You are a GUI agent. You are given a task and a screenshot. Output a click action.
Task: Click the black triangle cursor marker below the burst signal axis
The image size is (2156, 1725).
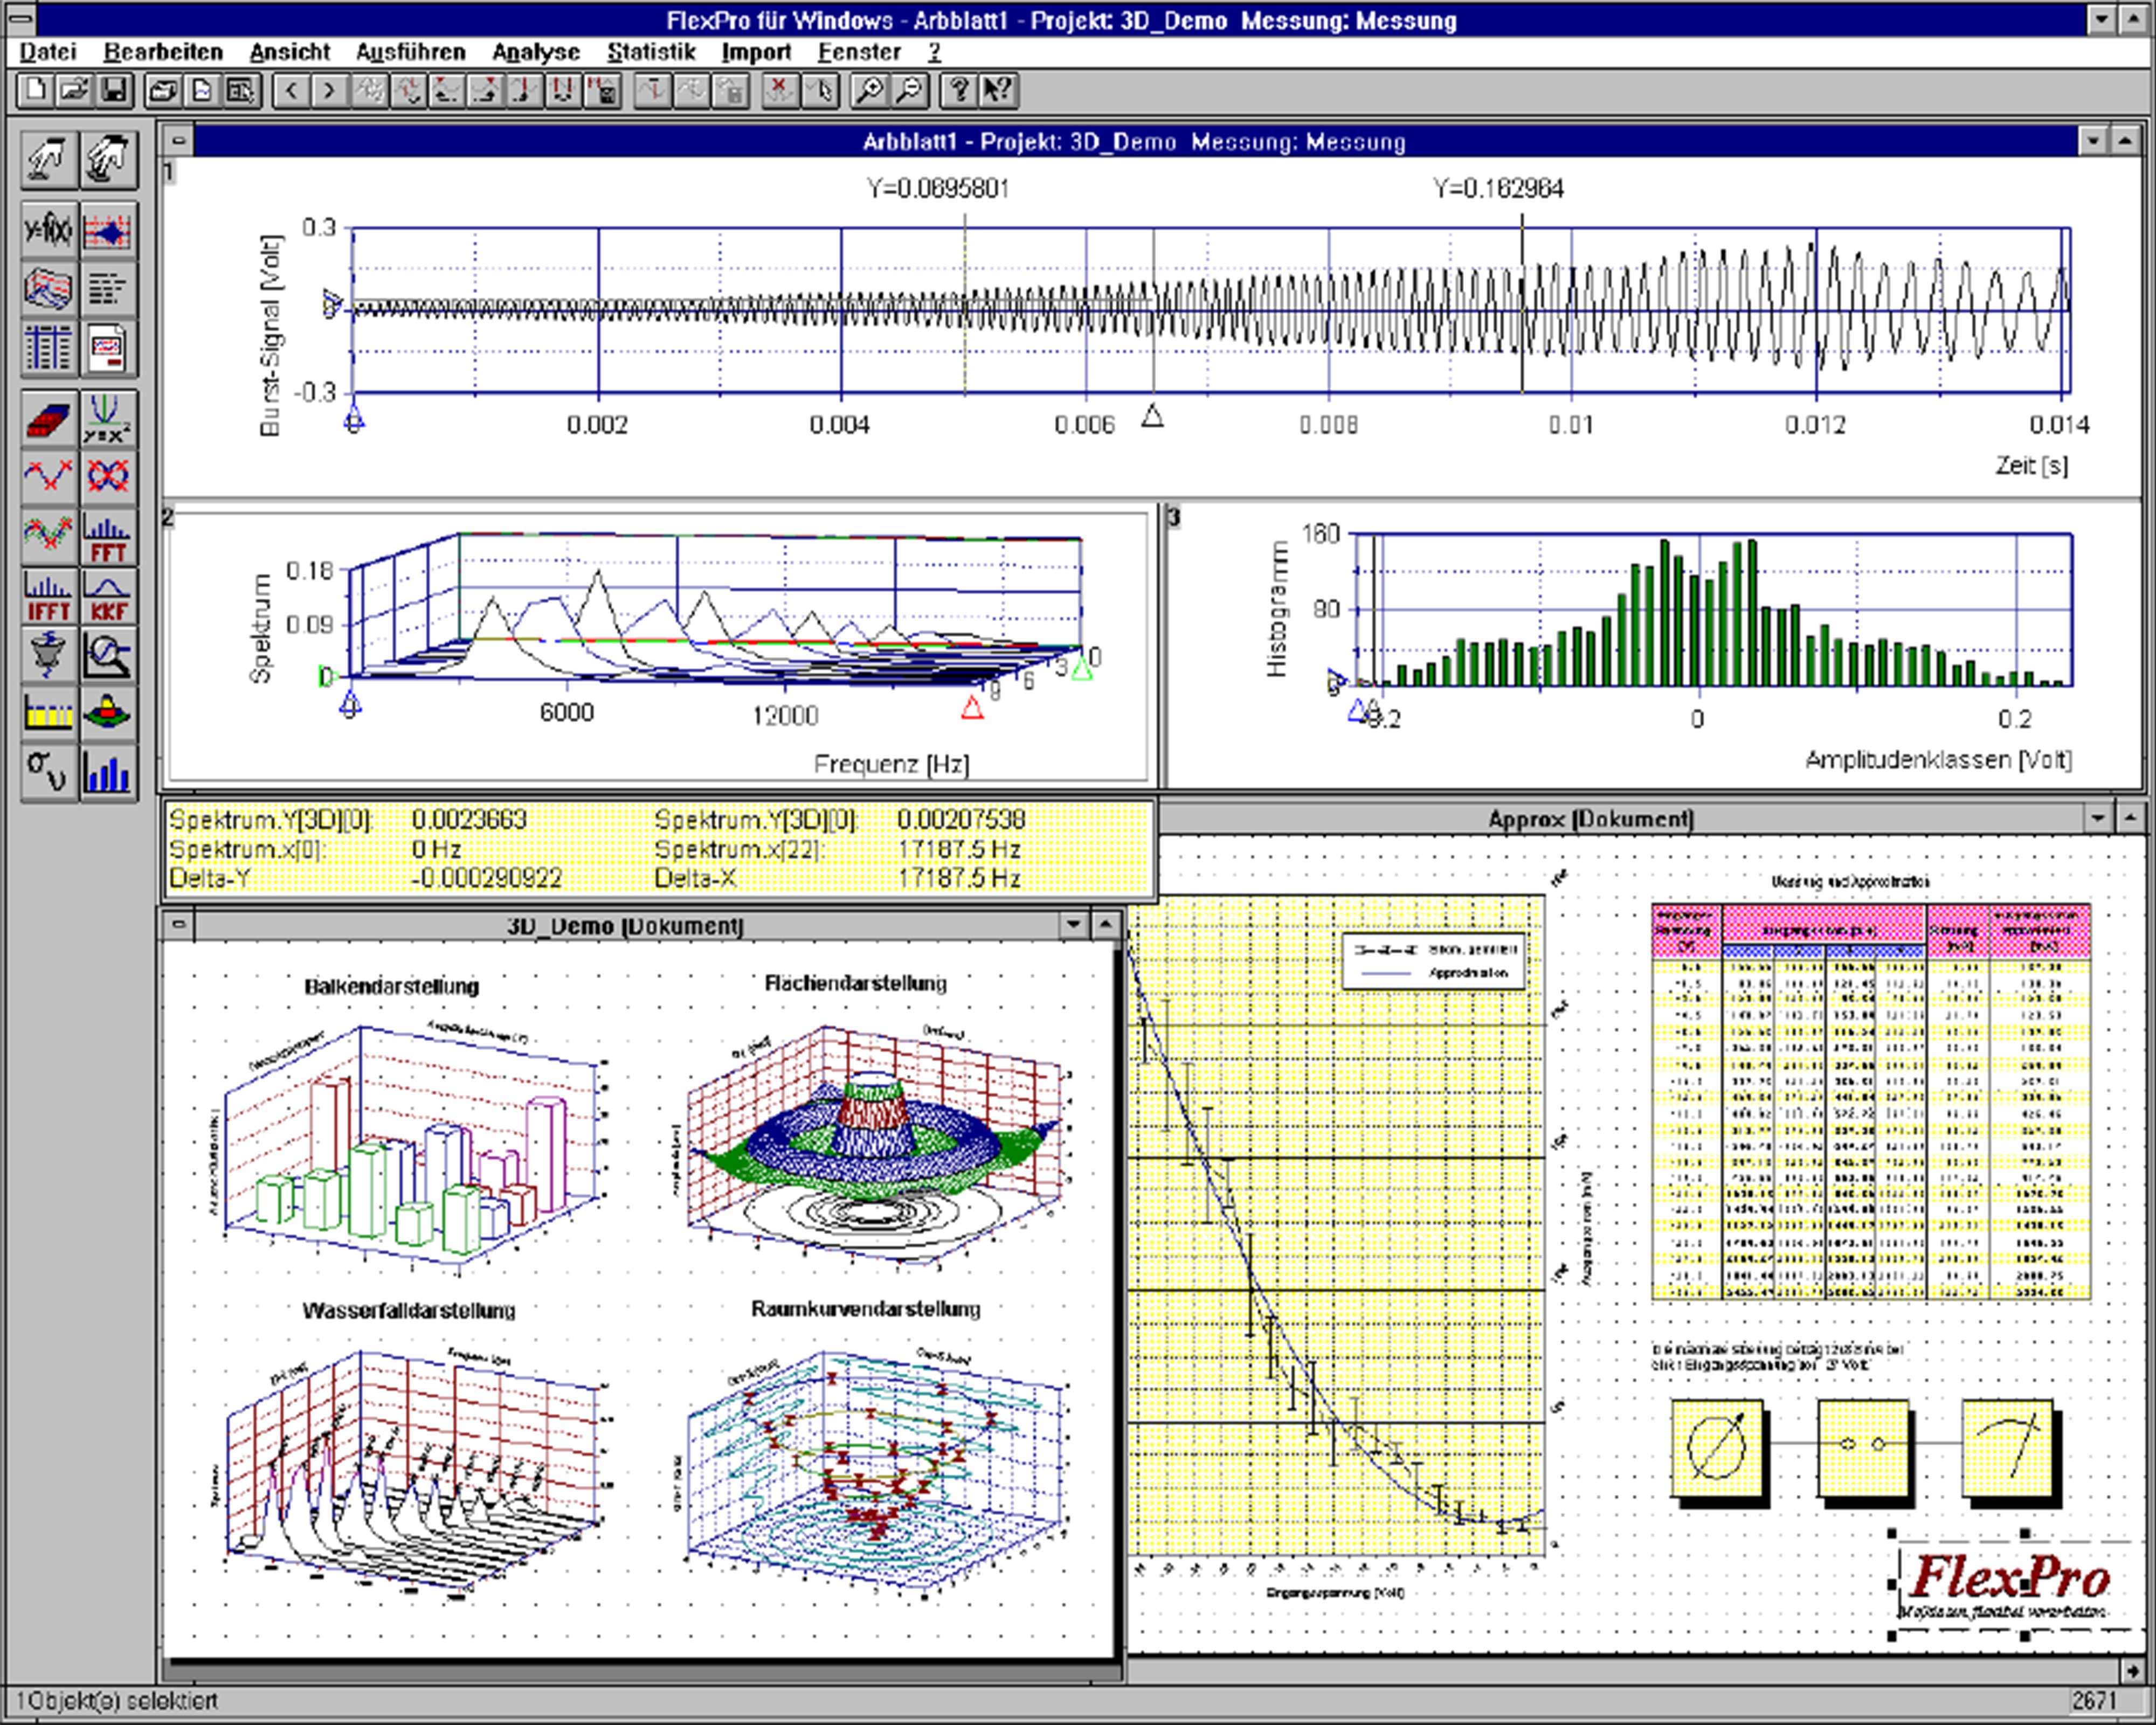1152,416
